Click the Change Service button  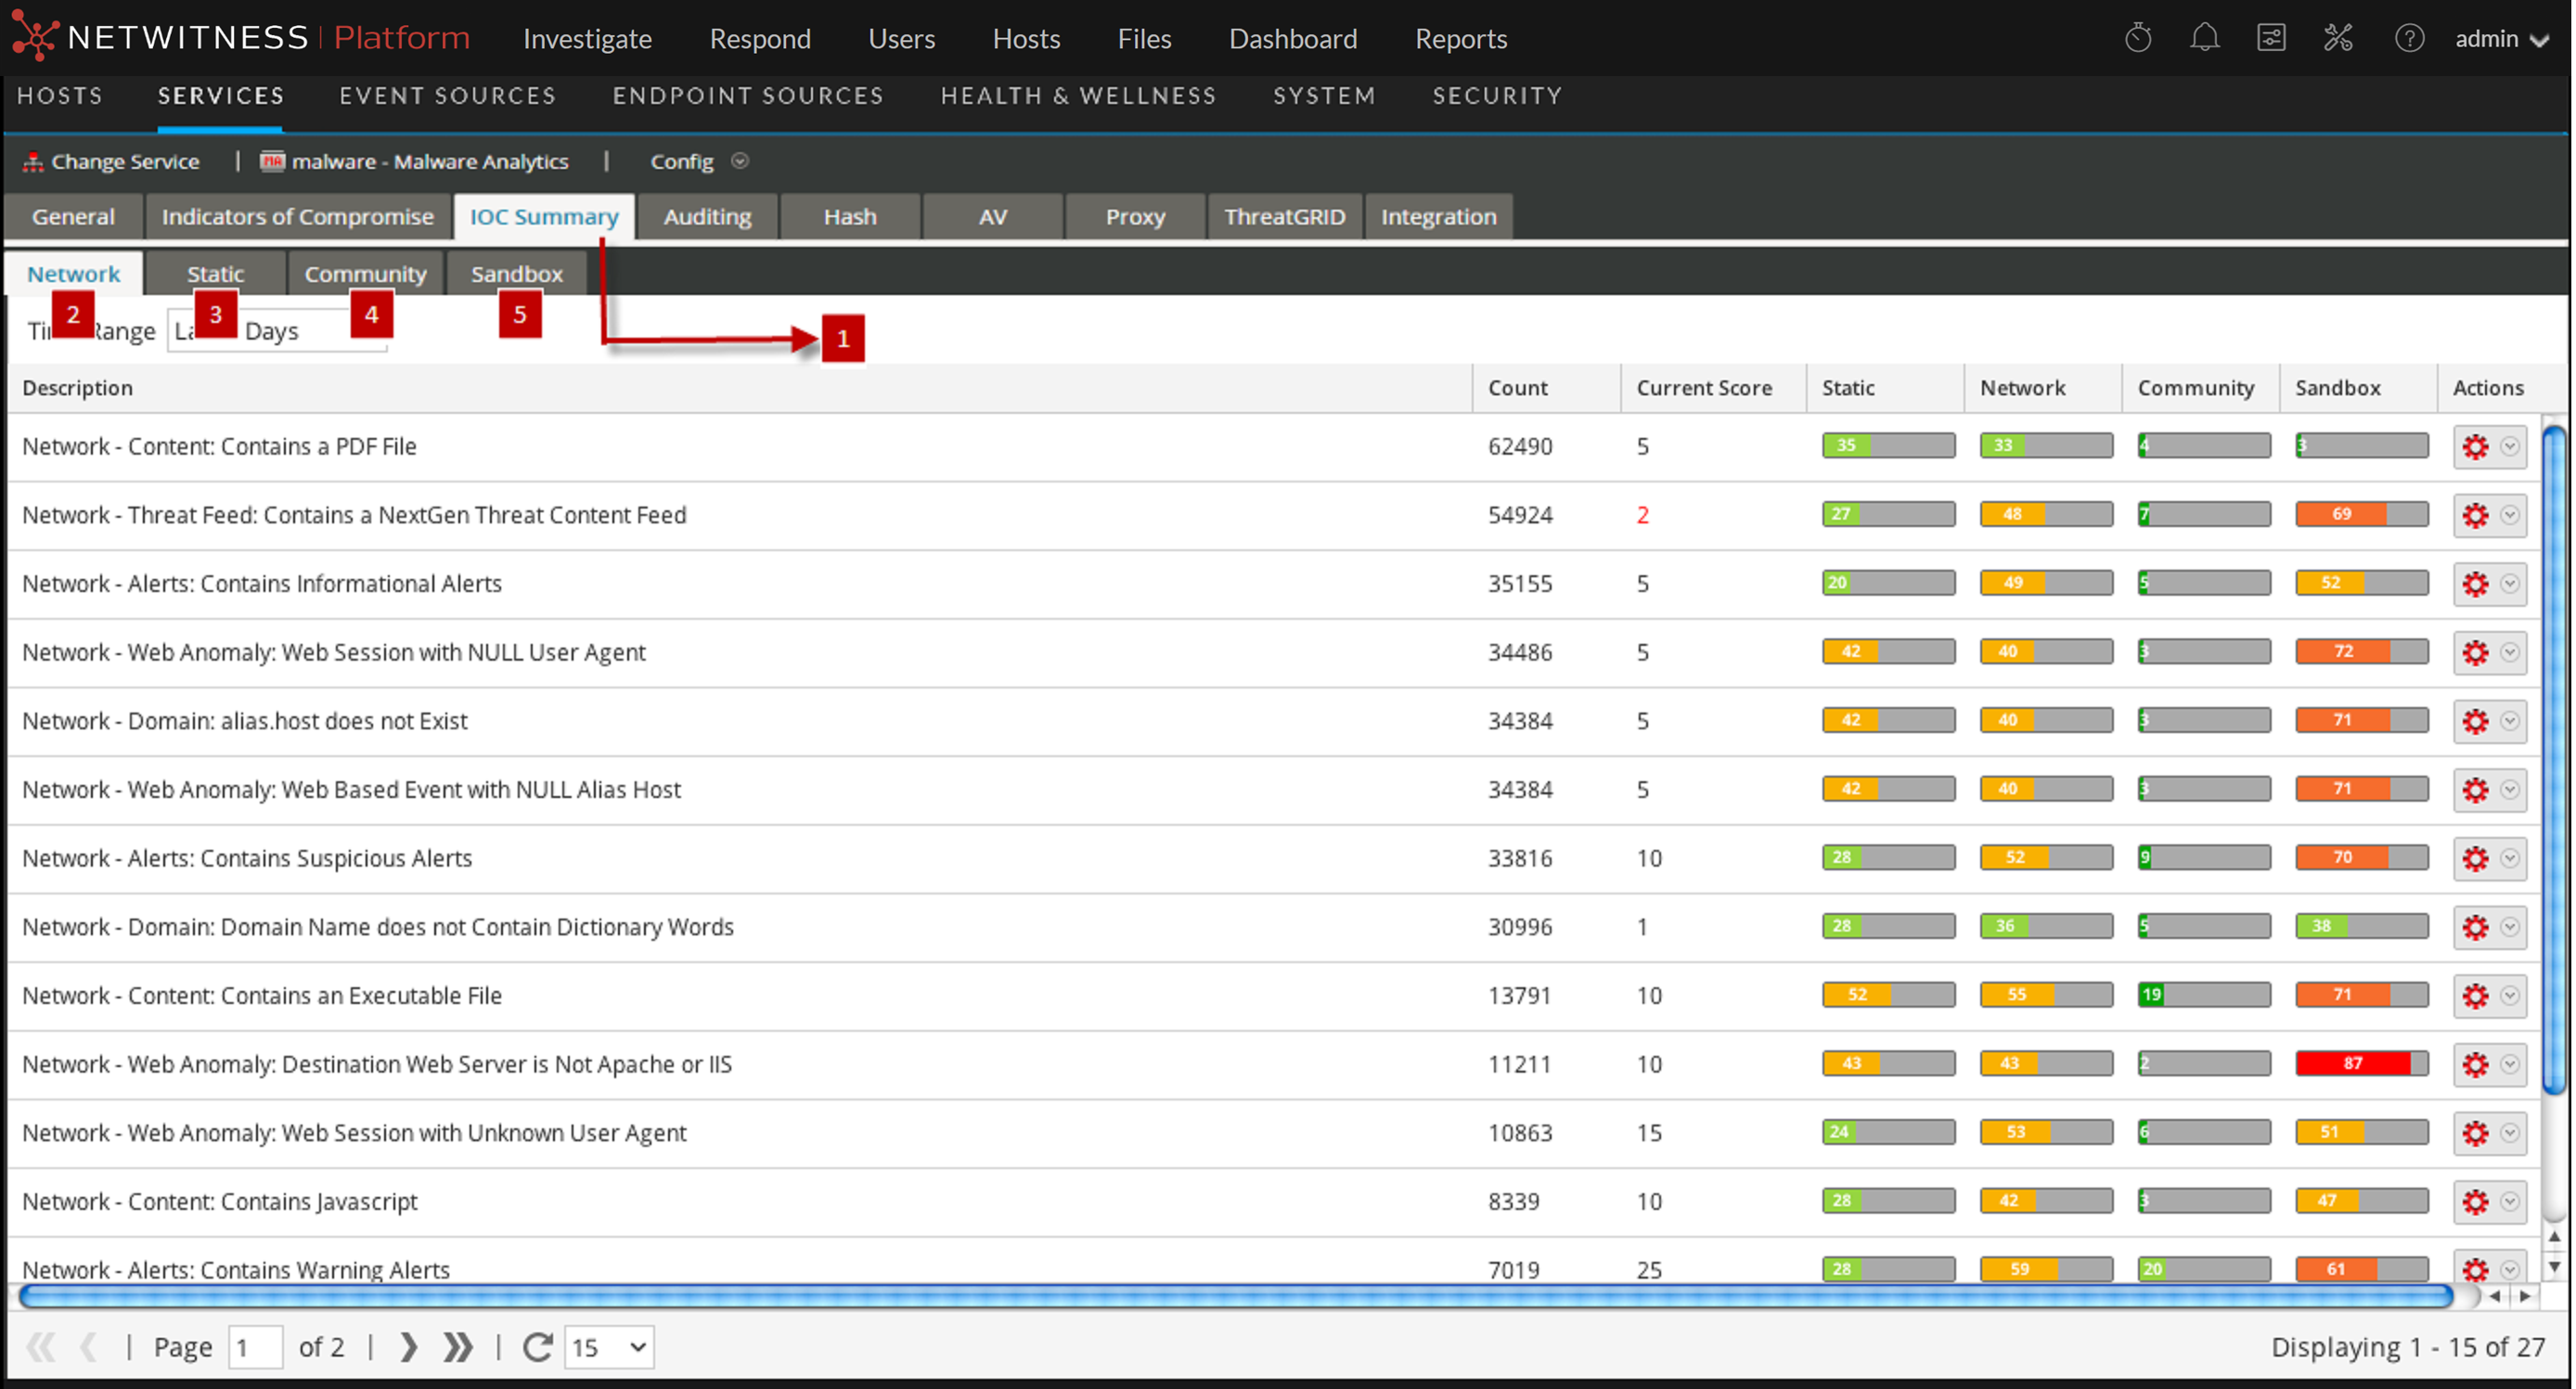(112, 161)
